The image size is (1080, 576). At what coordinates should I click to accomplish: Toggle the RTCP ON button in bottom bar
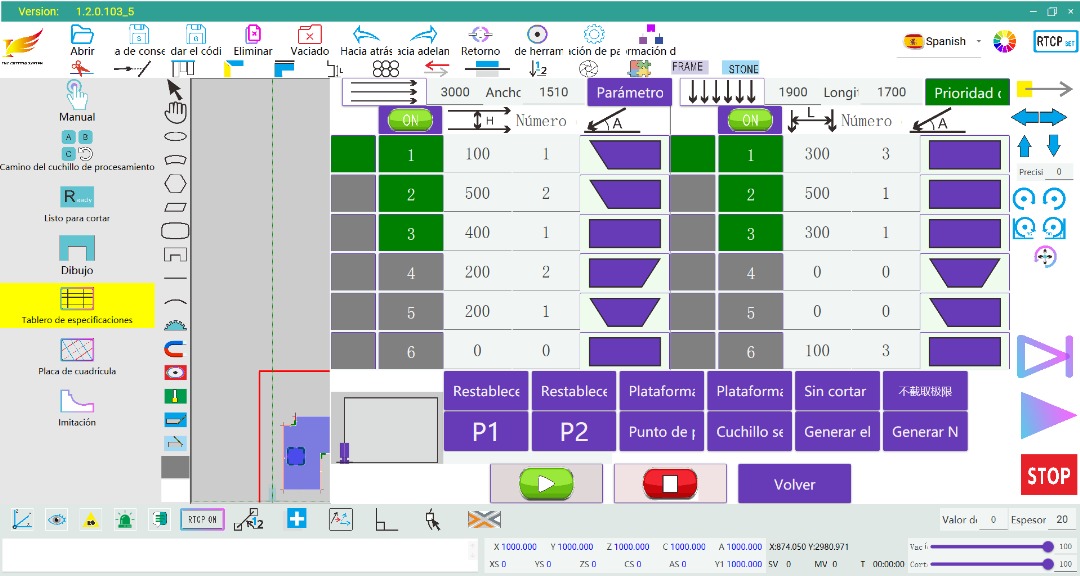click(x=202, y=519)
